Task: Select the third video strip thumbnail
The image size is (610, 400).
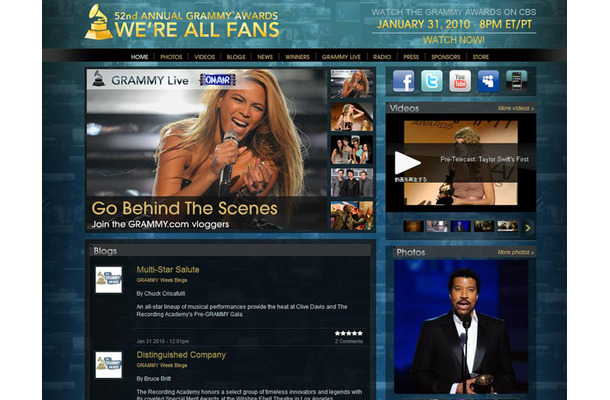Action: (x=461, y=226)
